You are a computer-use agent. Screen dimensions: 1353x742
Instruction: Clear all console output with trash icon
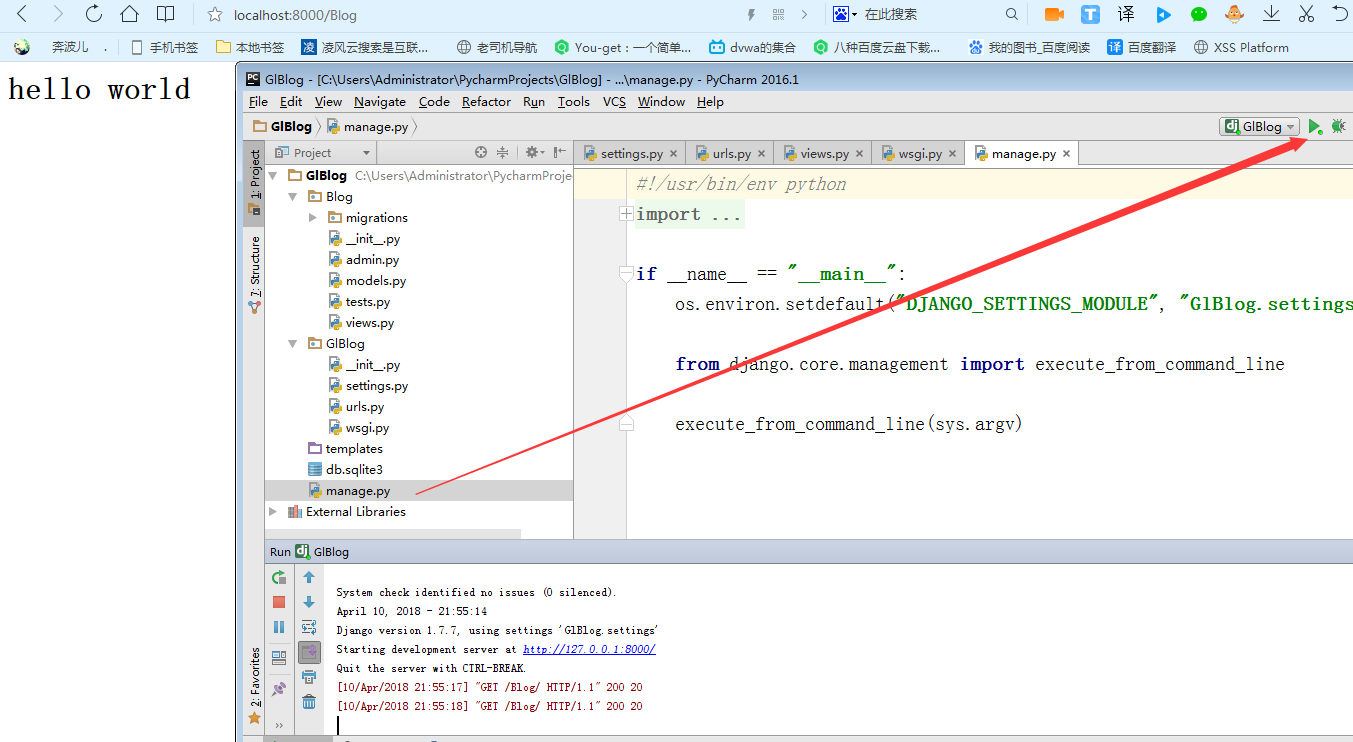coord(309,702)
